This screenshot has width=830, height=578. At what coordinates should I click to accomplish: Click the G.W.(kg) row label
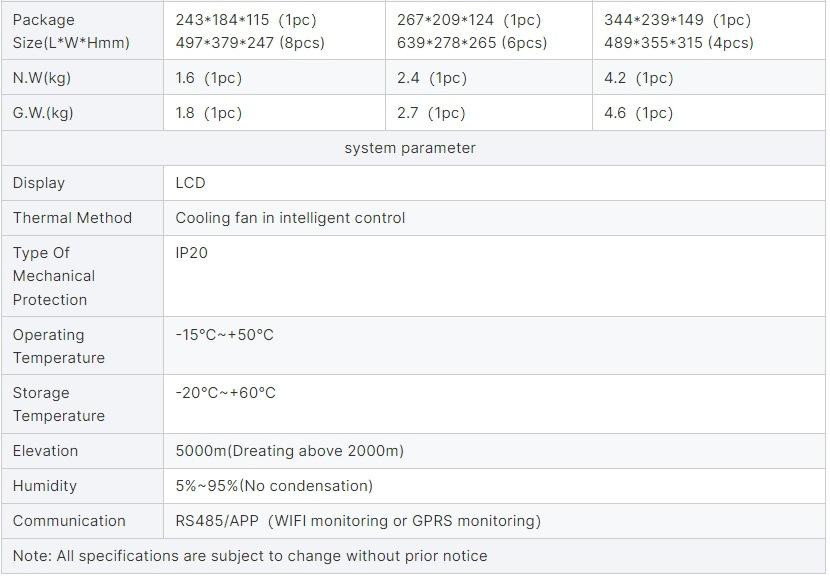point(43,113)
